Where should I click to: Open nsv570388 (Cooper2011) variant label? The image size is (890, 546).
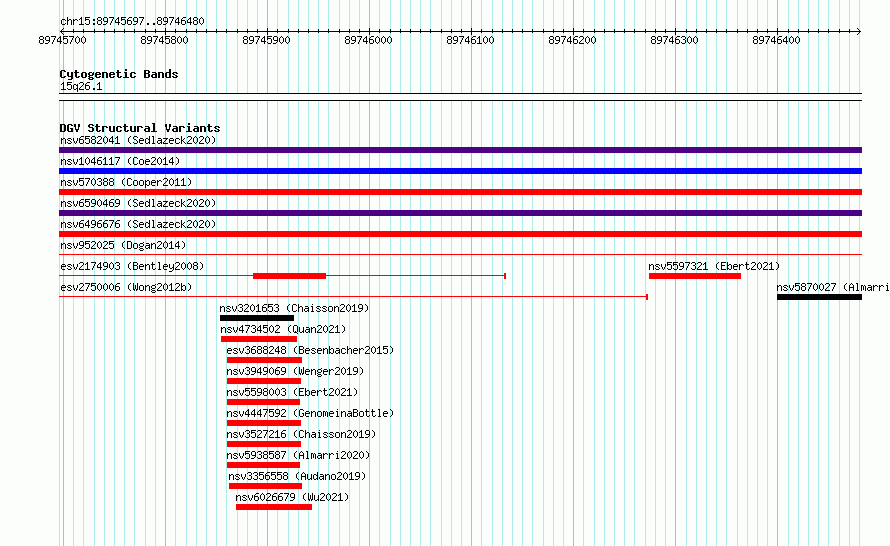click(x=126, y=182)
